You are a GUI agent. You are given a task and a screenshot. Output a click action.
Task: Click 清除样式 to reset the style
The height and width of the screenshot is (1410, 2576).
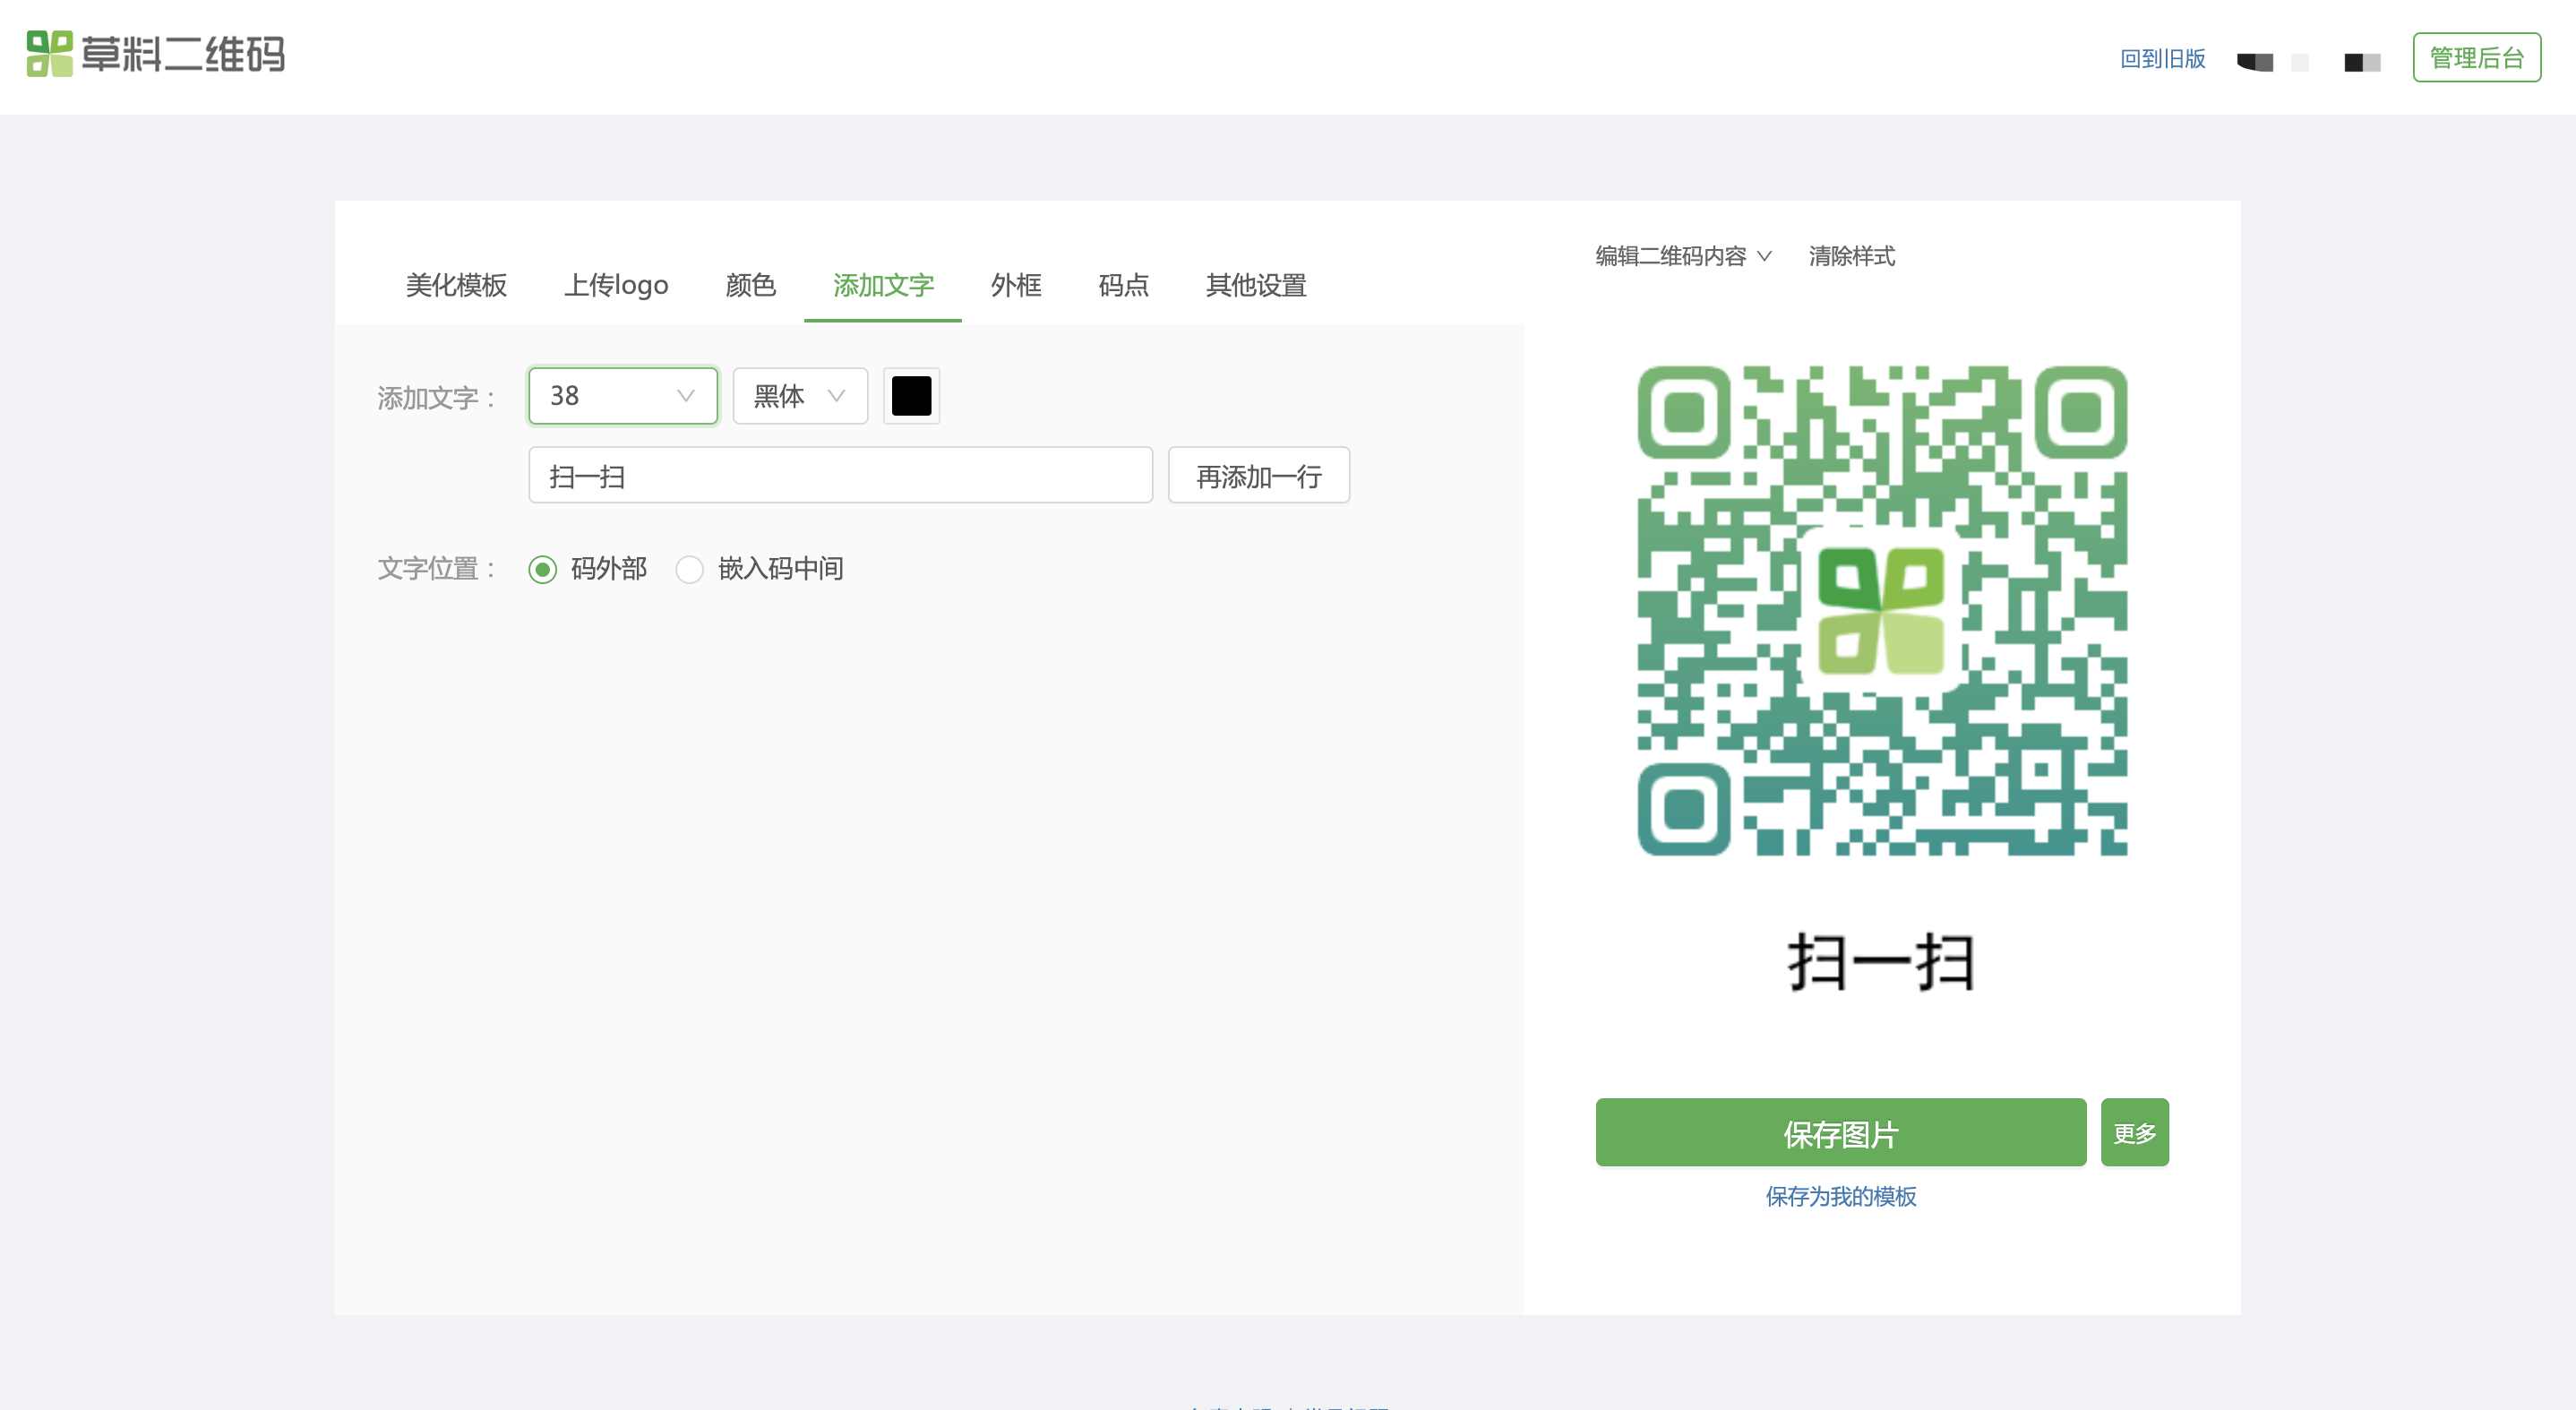(1852, 256)
